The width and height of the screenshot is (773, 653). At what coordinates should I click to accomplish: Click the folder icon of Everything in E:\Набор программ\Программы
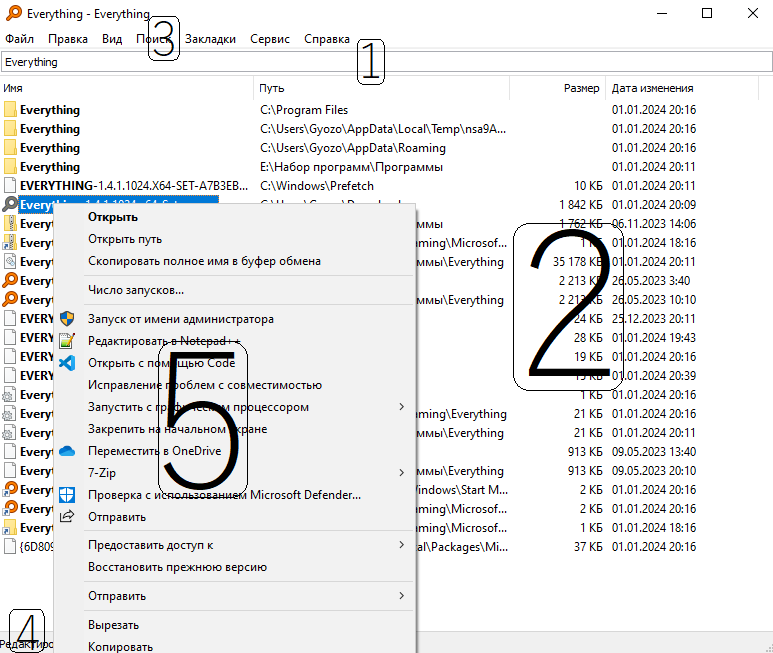(x=10, y=167)
